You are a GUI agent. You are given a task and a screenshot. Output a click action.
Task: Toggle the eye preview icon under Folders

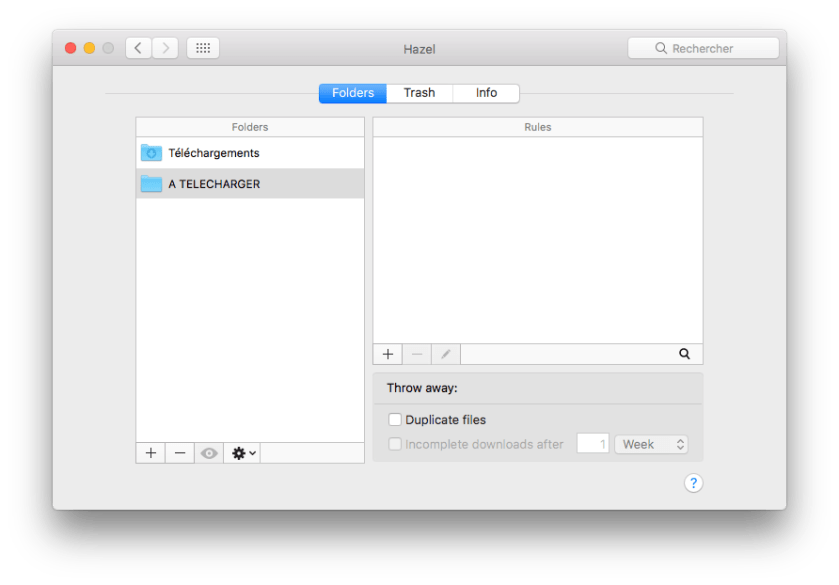(209, 453)
